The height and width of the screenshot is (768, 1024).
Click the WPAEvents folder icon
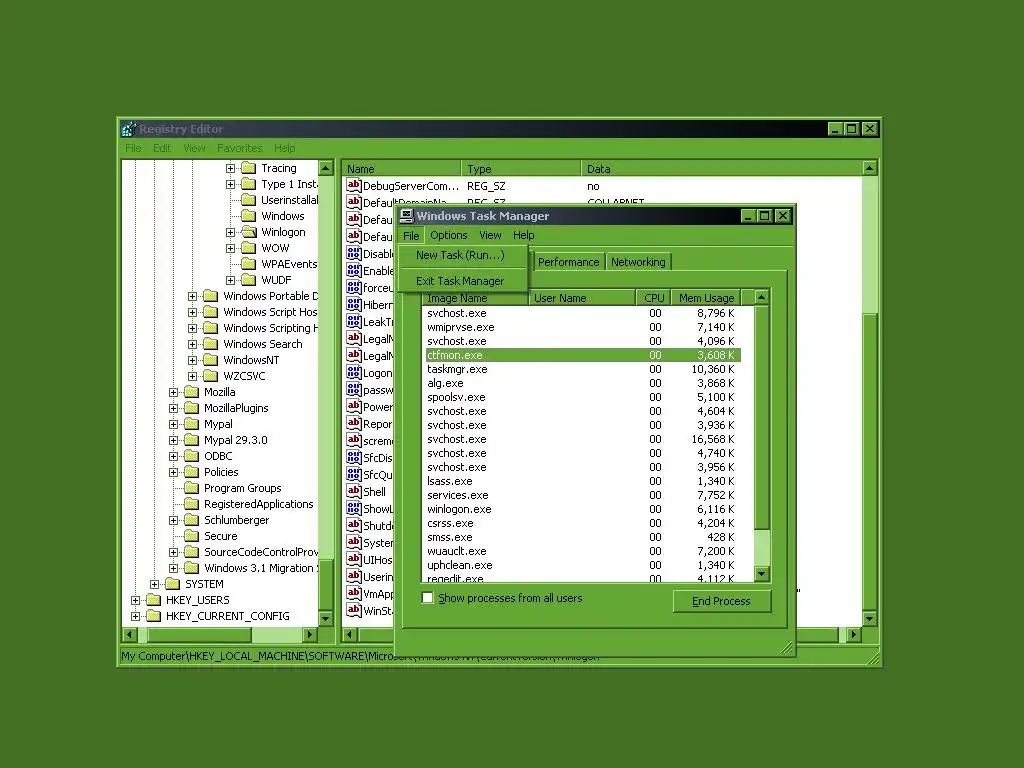pos(249,264)
